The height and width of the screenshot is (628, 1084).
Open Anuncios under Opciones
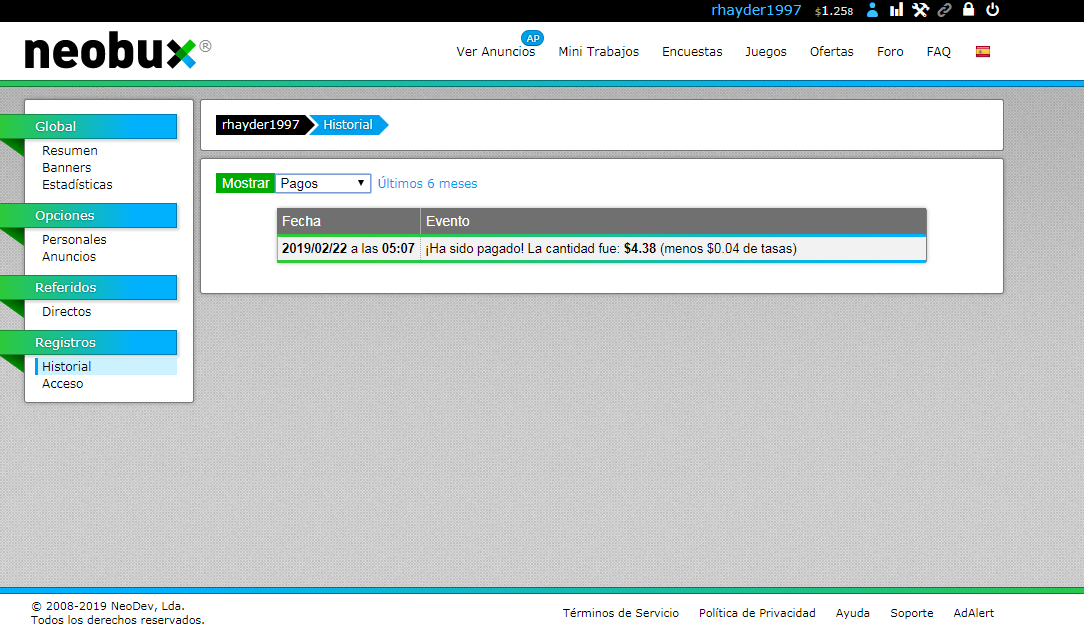[x=68, y=257]
